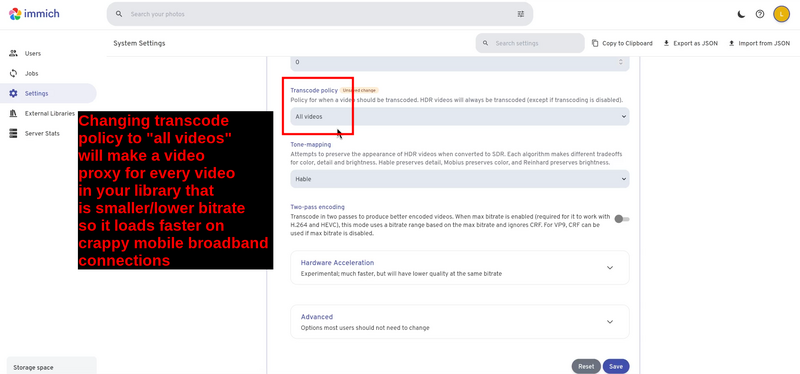800x374 pixels.
Task: Click the External Libraries books icon
Action: [13, 113]
